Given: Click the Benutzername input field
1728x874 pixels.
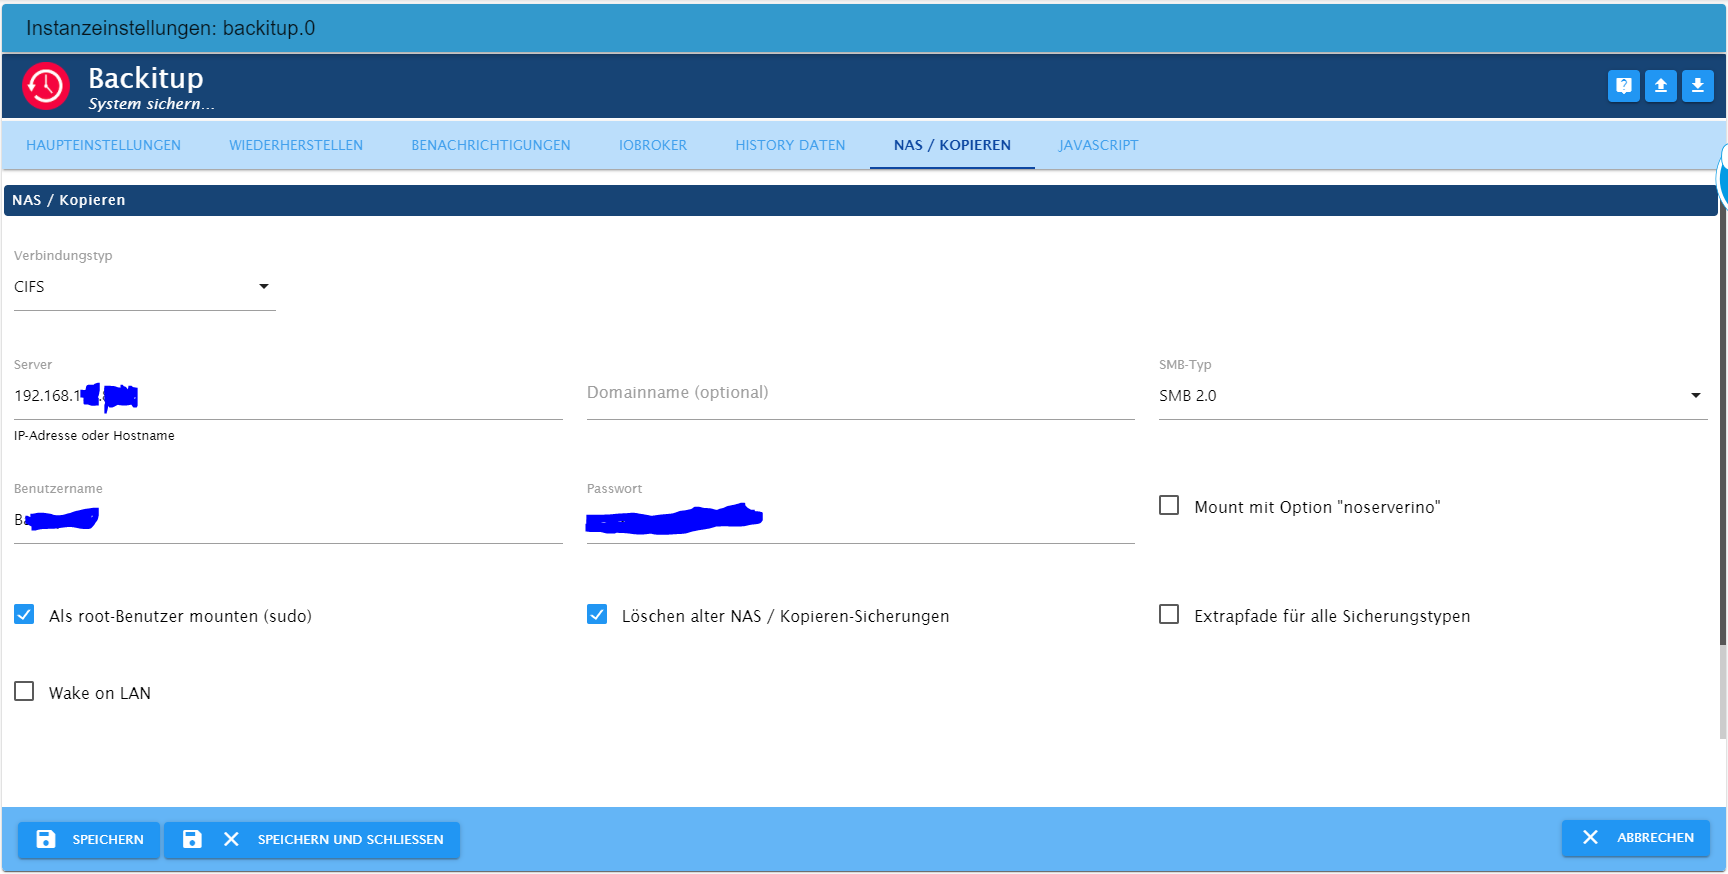Looking at the screenshot, I should (x=288, y=520).
